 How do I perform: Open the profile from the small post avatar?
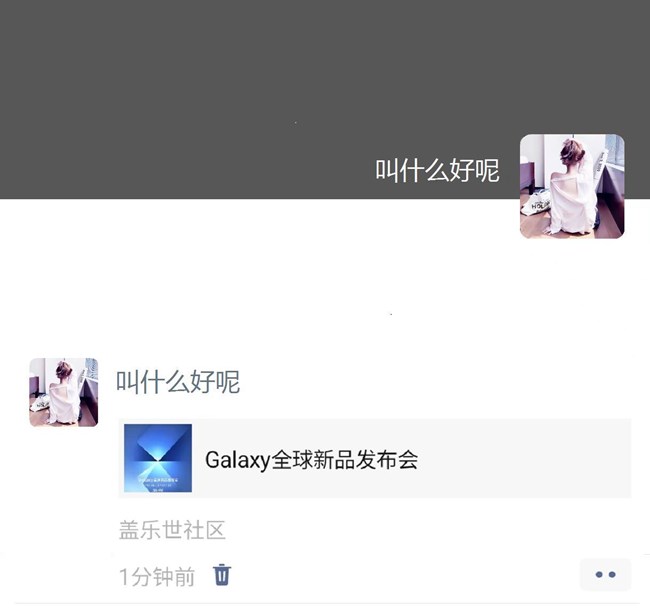(63, 392)
